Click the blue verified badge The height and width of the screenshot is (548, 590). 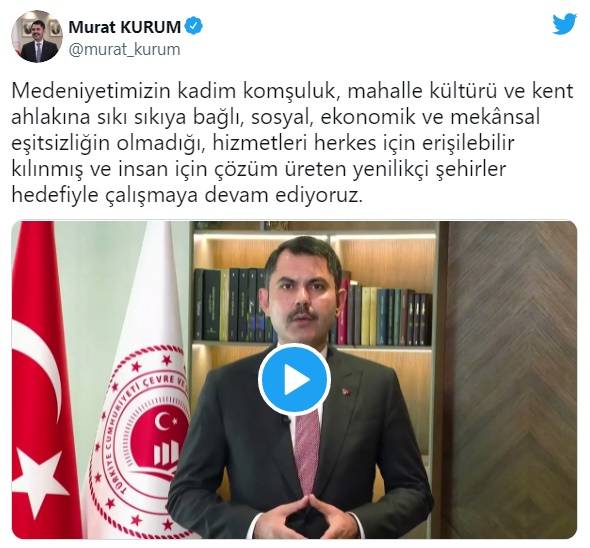pos(195,26)
